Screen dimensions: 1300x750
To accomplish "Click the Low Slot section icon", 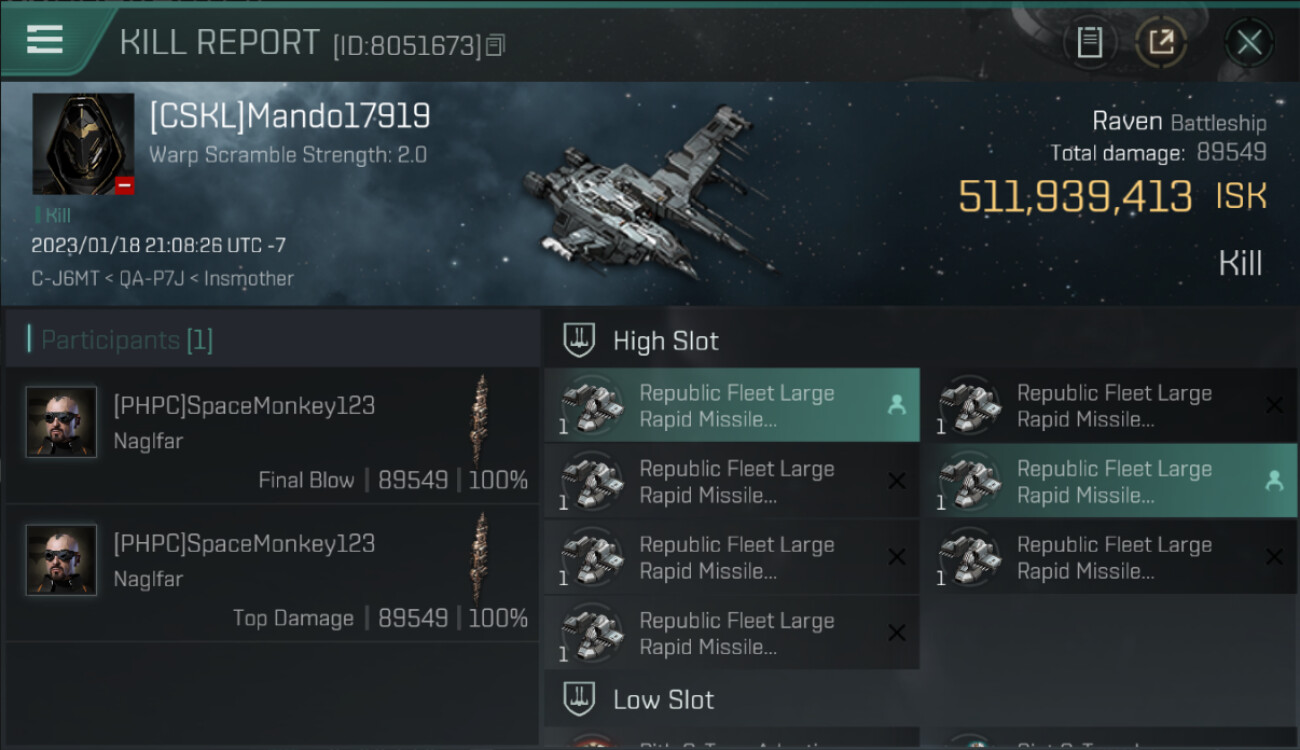I will tap(580, 699).
